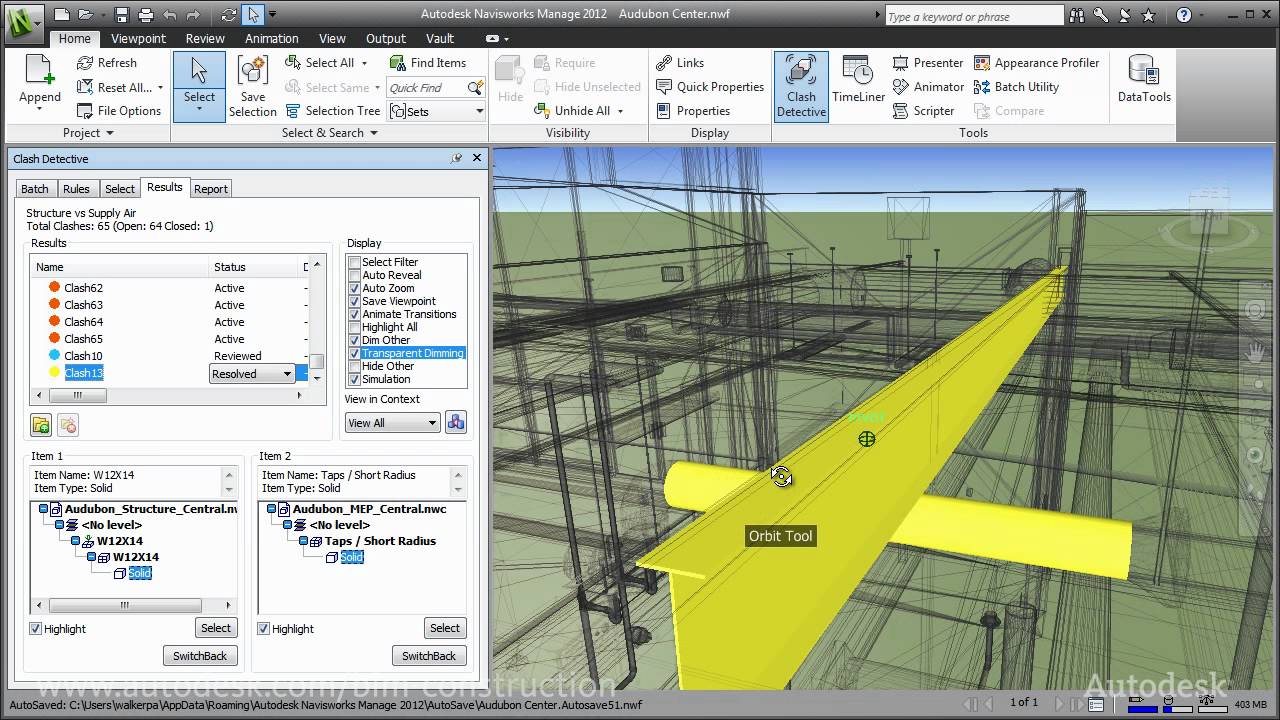Open File Options
This screenshot has height=720, width=1280.
(118, 111)
